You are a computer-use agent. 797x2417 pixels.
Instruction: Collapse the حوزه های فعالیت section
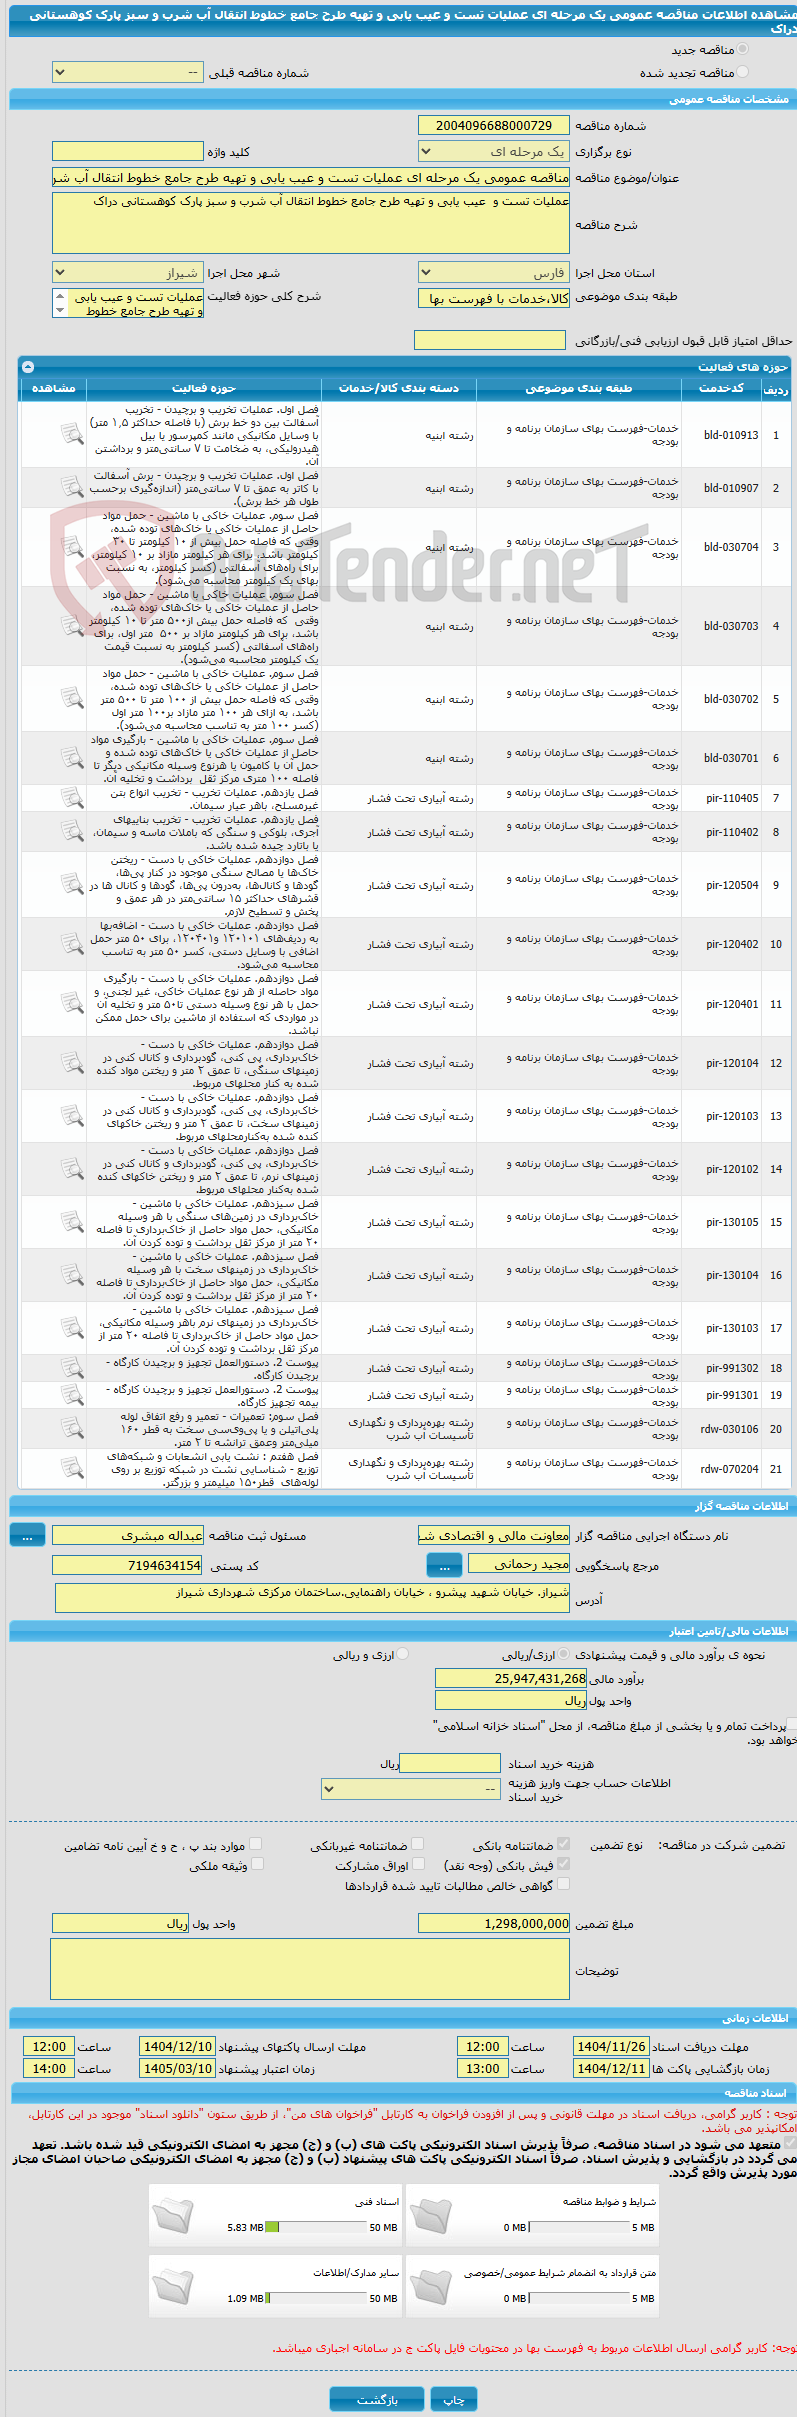28,366
